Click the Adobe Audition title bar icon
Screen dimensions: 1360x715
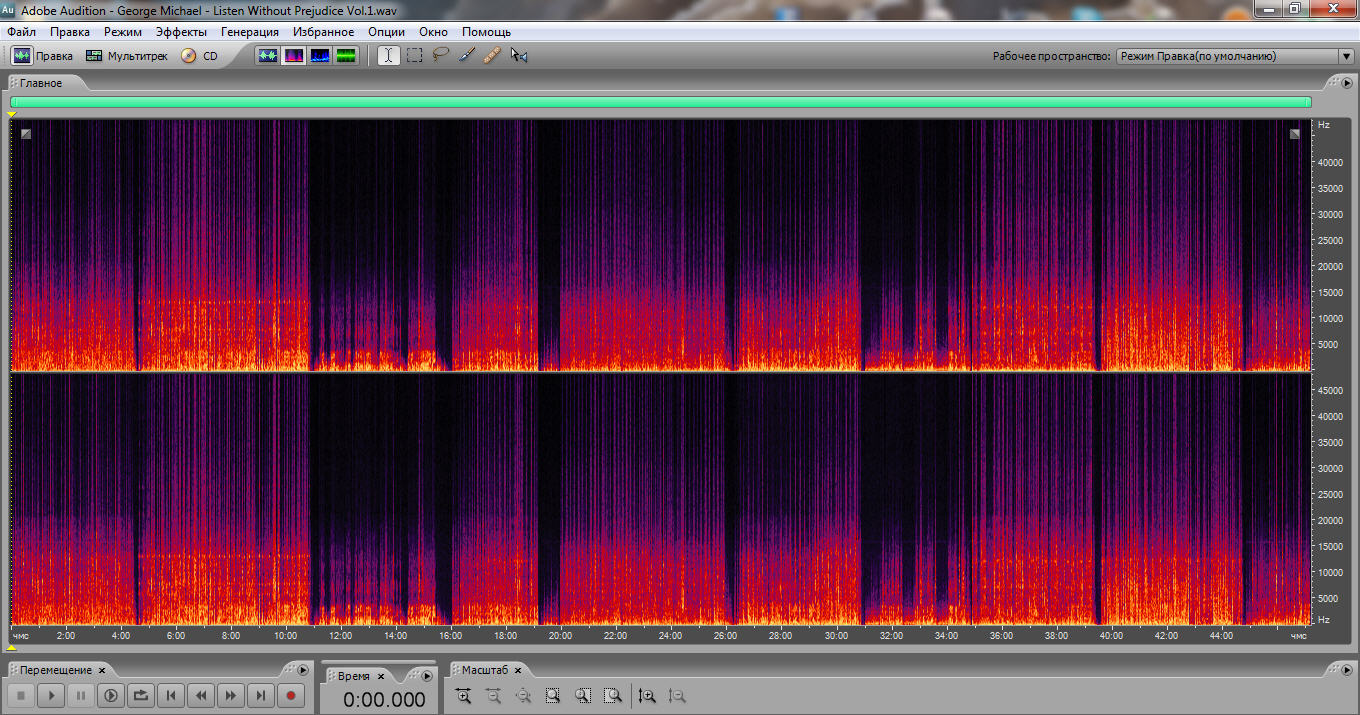(9, 9)
